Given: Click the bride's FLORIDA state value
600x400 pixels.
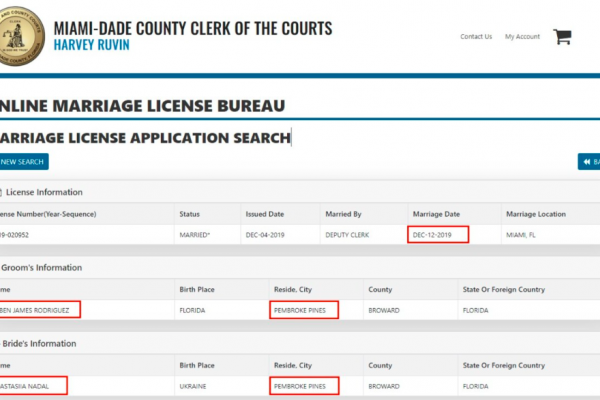Looking at the screenshot, I should 475,386.
